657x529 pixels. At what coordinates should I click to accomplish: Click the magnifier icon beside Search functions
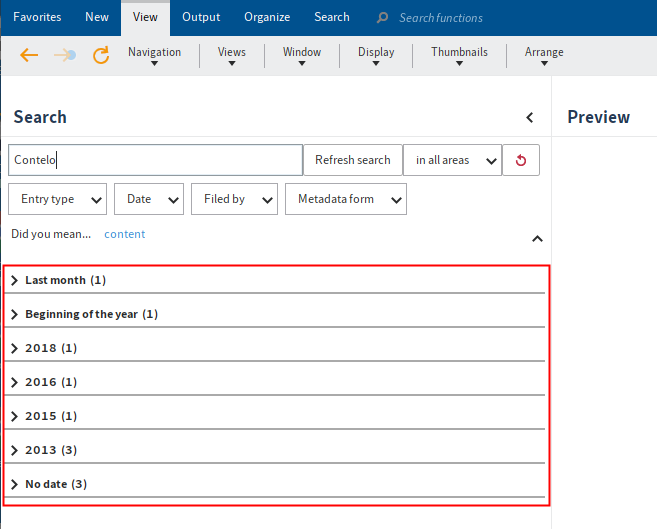point(382,18)
